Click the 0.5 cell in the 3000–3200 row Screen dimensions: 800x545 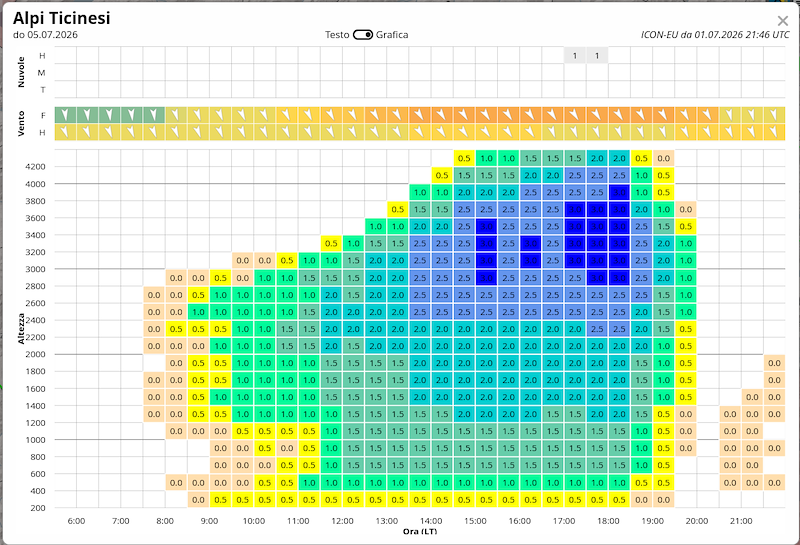287,260
